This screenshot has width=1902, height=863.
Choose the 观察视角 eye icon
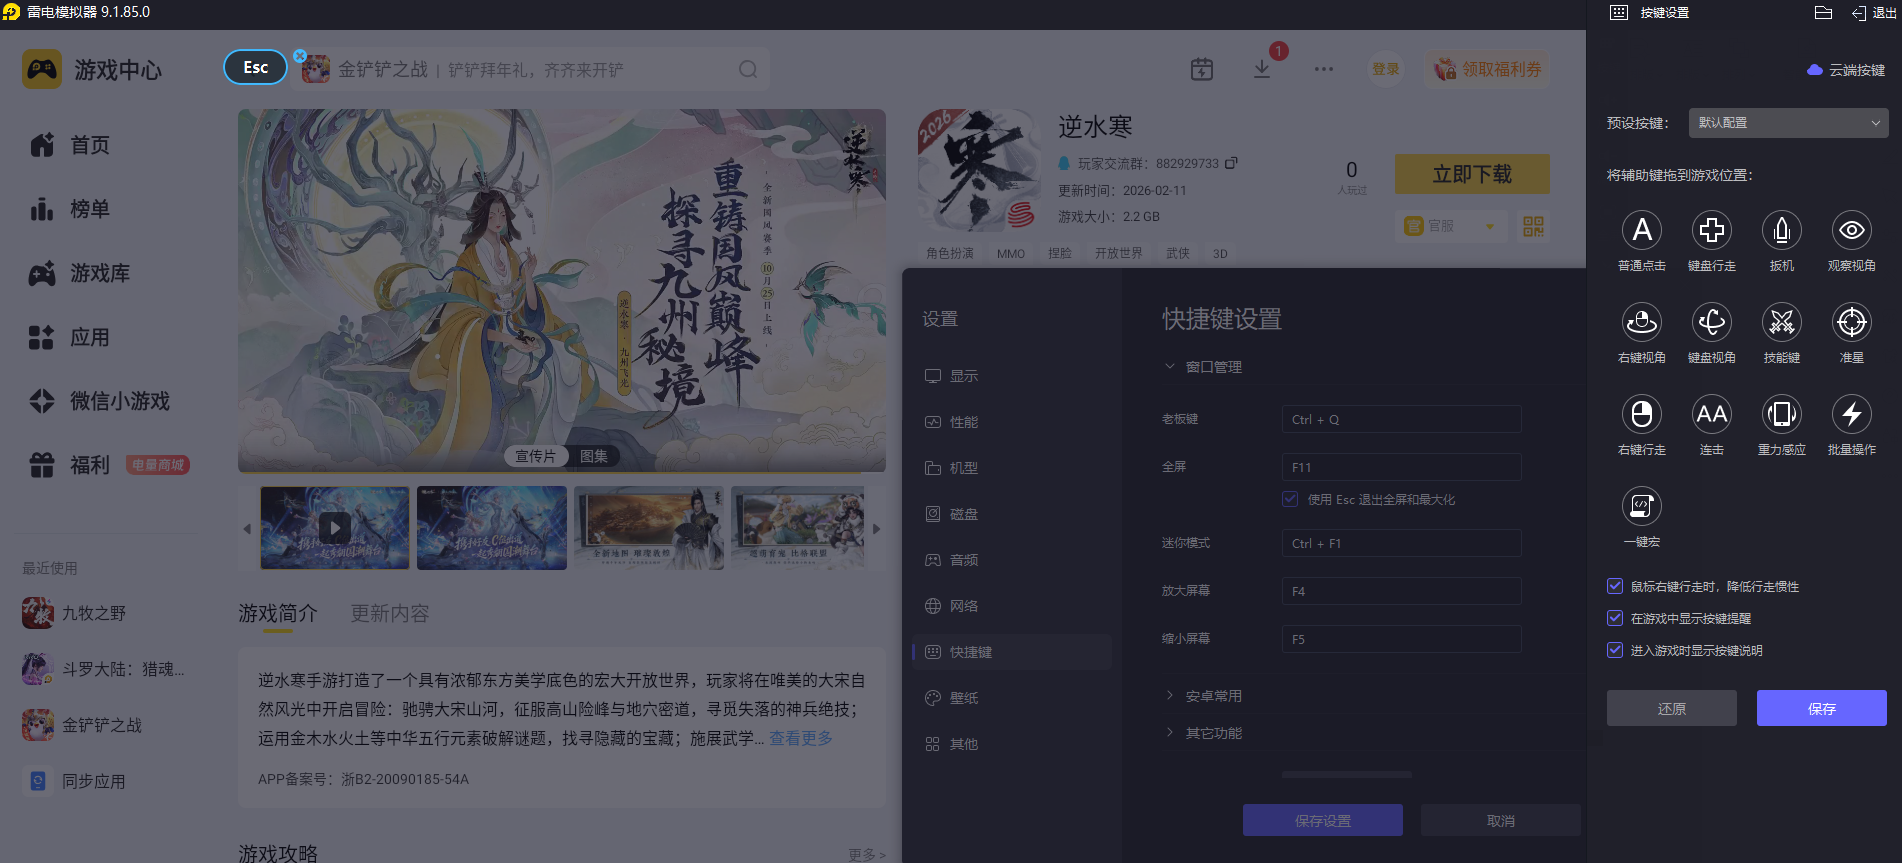(x=1851, y=231)
